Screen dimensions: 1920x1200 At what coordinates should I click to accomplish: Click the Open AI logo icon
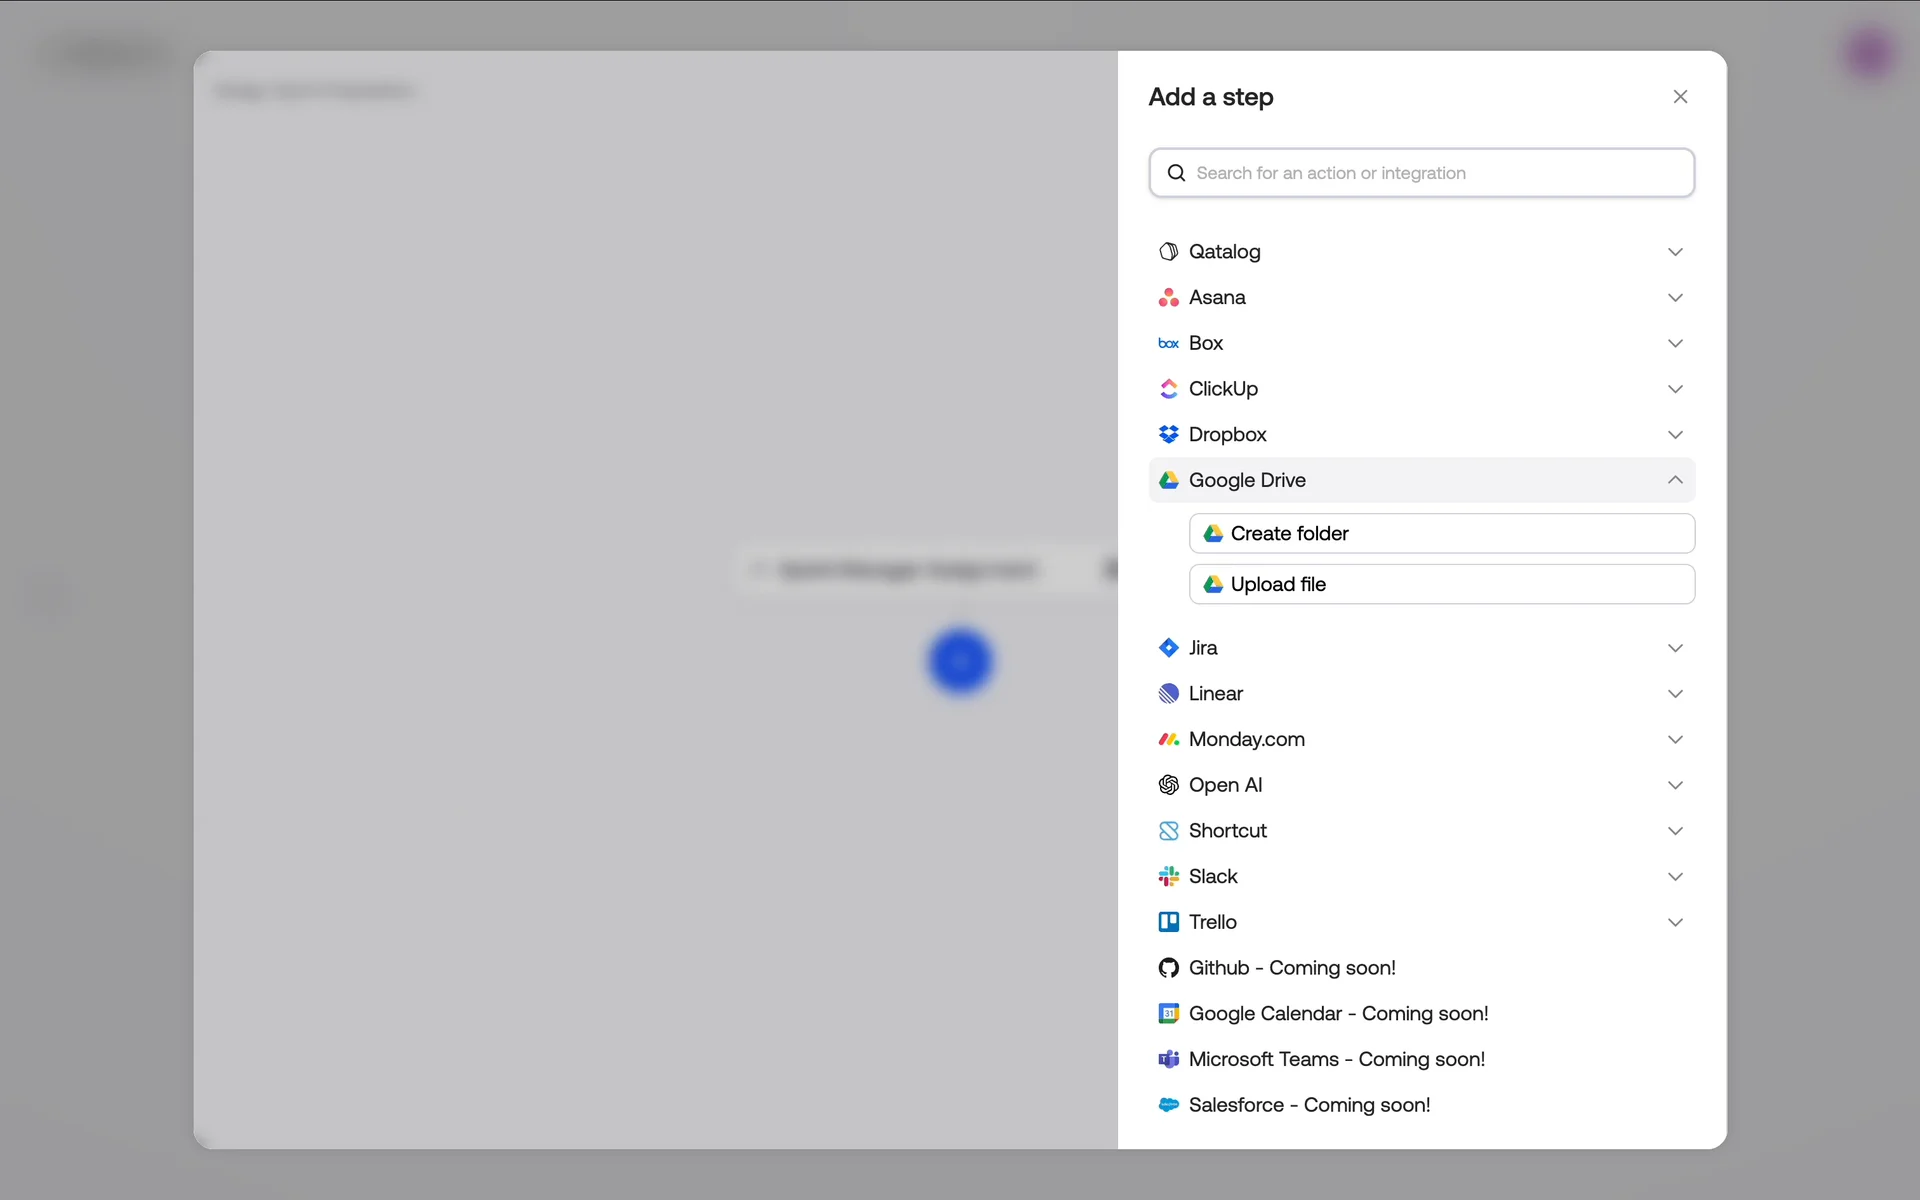[1168, 785]
